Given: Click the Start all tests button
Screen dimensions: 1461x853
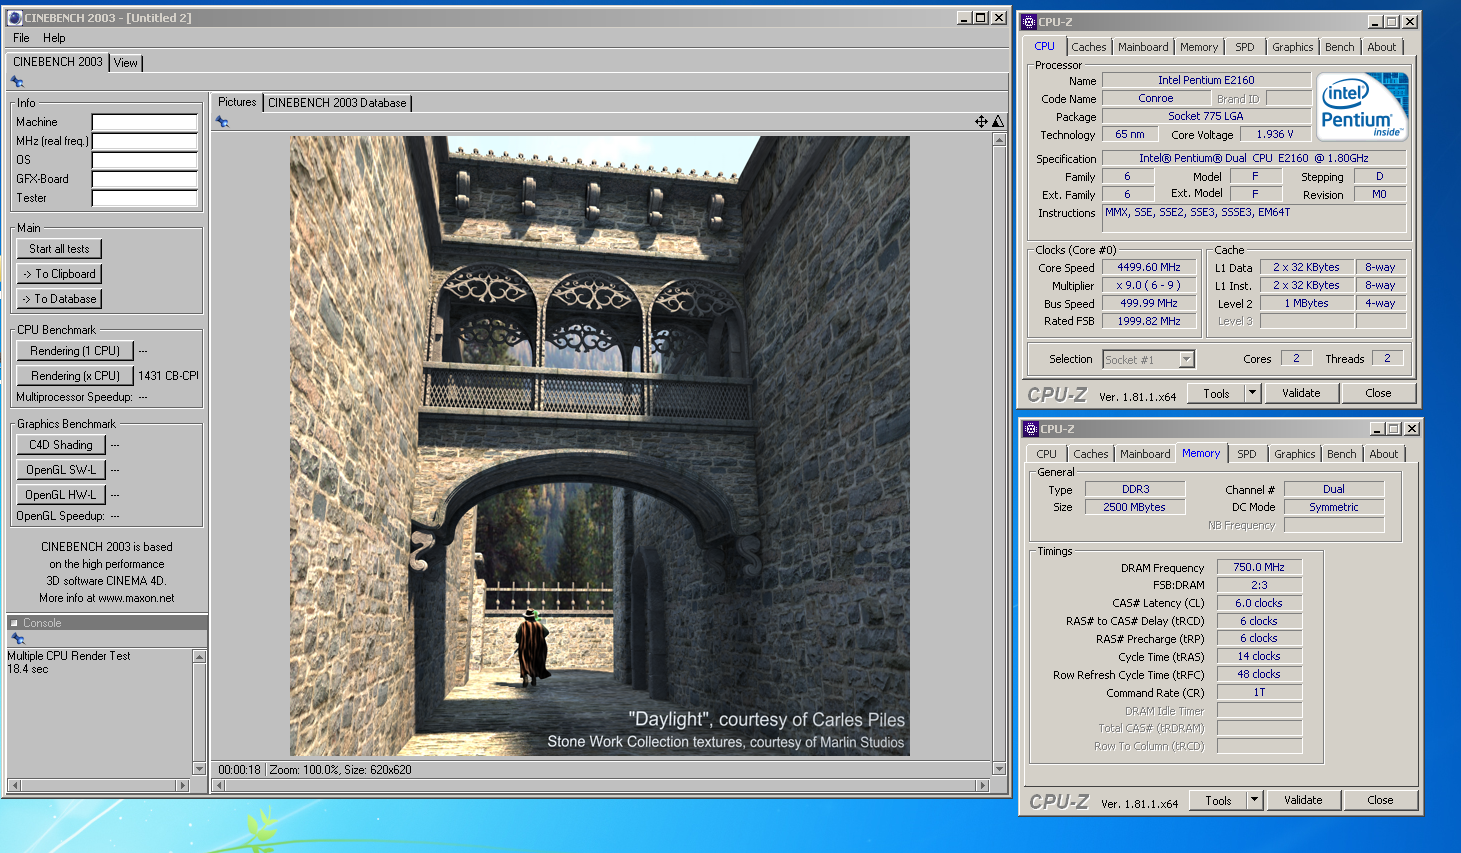Looking at the screenshot, I should pyautogui.click(x=59, y=249).
